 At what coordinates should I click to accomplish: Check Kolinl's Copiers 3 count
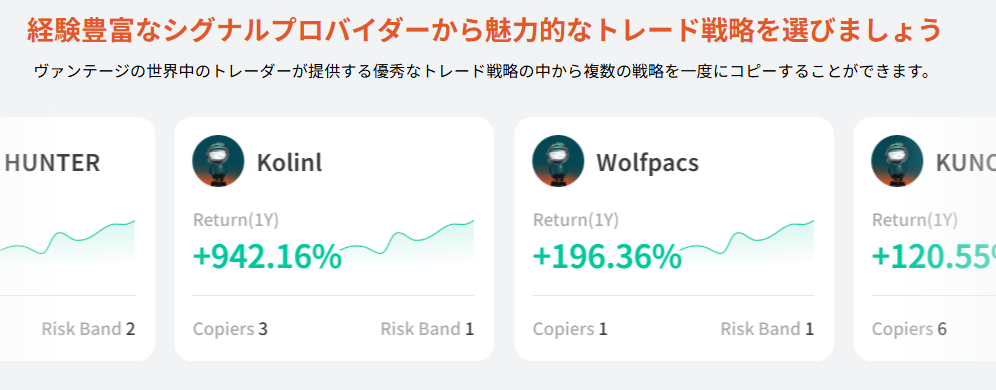click(230, 329)
